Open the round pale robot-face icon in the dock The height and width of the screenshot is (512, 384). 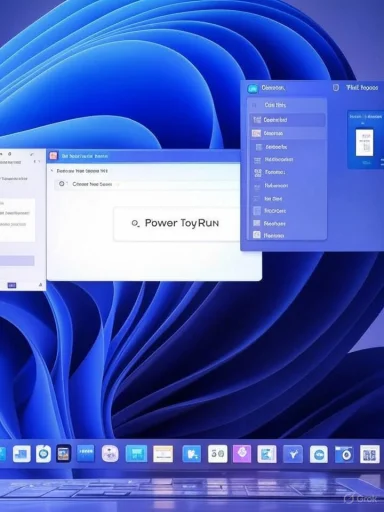click(x=110, y=453)
